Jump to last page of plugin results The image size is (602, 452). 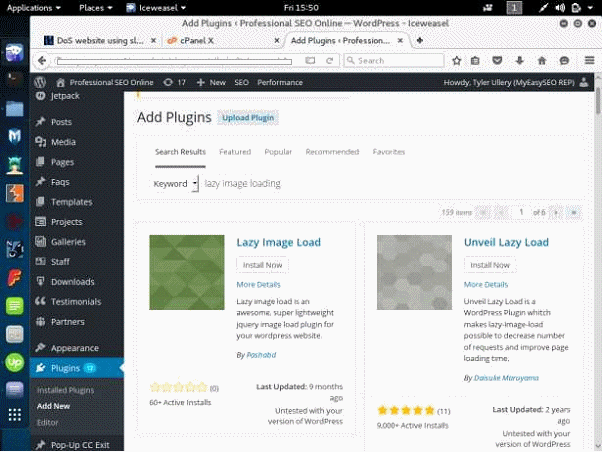(574, 212)
